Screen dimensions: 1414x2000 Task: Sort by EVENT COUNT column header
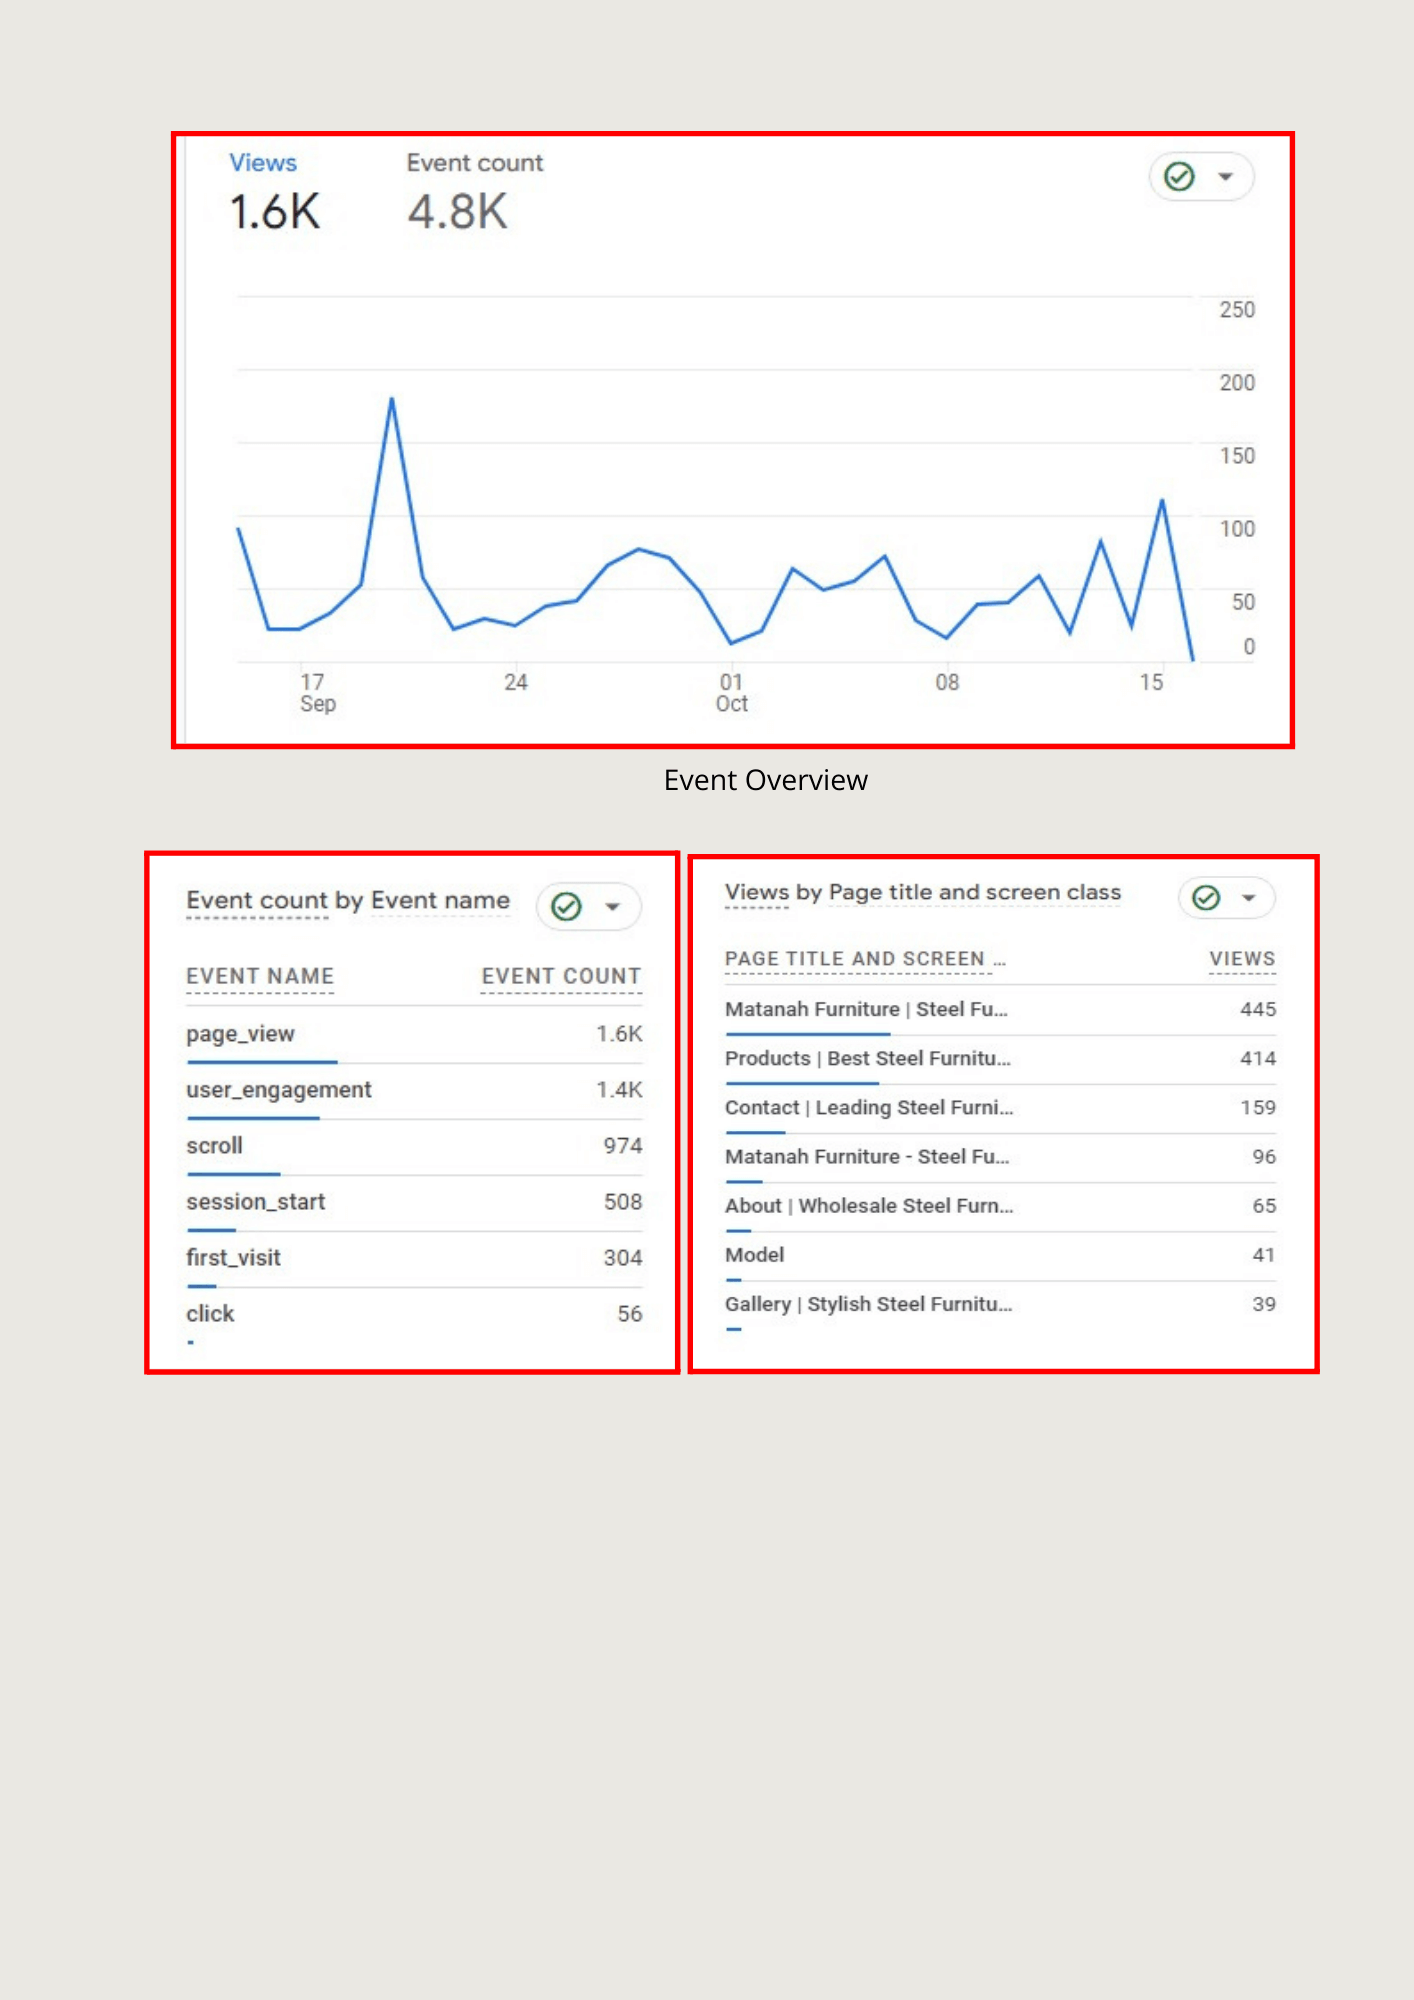(561, 976)
